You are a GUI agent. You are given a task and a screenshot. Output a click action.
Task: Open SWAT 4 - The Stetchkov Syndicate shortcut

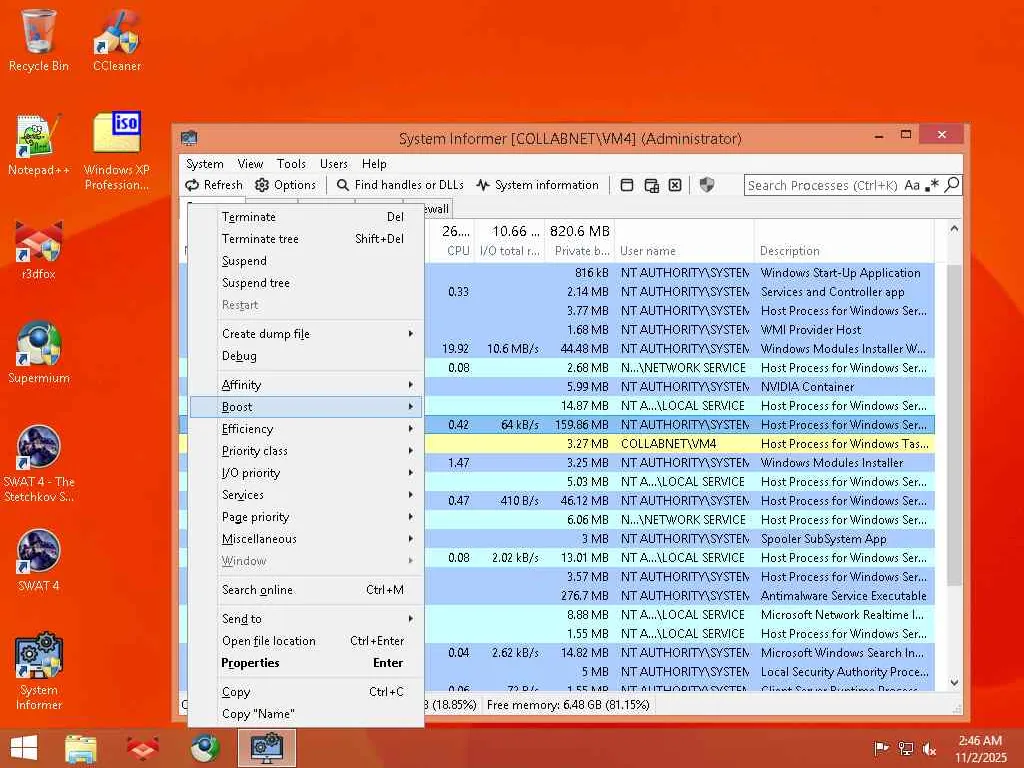(x=39, y=464)
